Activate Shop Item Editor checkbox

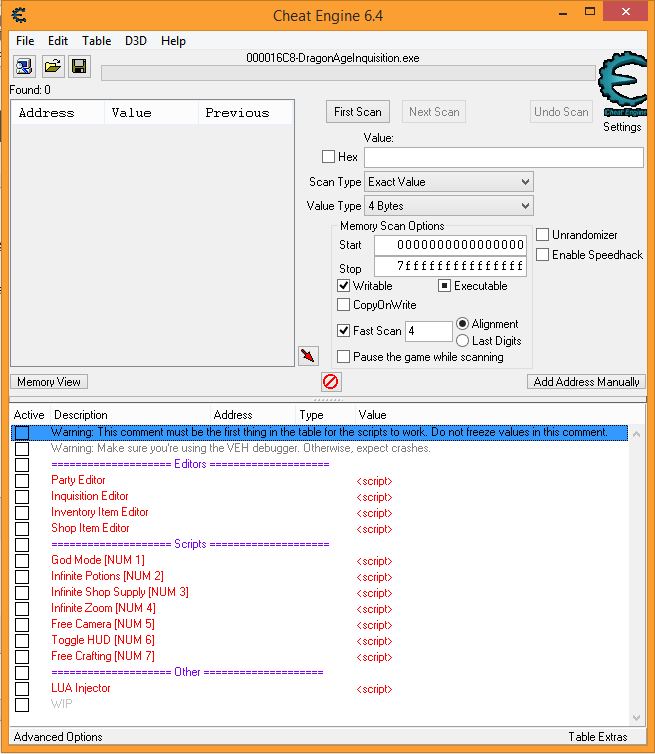(x=22, y=529)
